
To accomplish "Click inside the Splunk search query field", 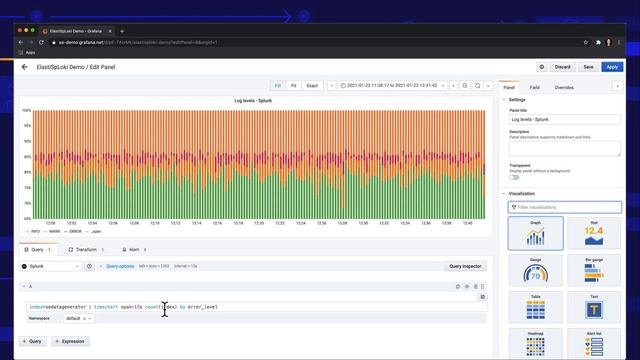I will pyautogui.click(x=257, y=307).
